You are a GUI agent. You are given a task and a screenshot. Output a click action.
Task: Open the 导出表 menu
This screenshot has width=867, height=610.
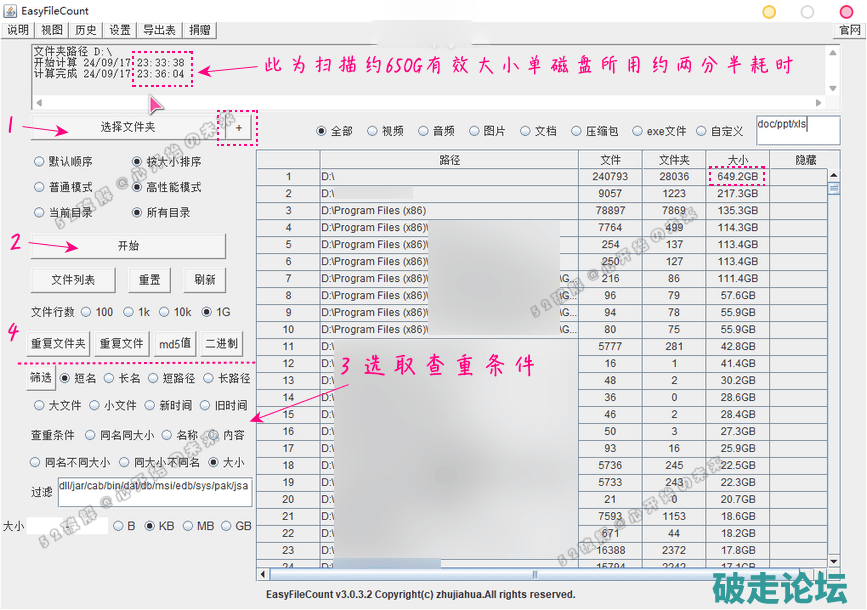(x=159, y=30)
